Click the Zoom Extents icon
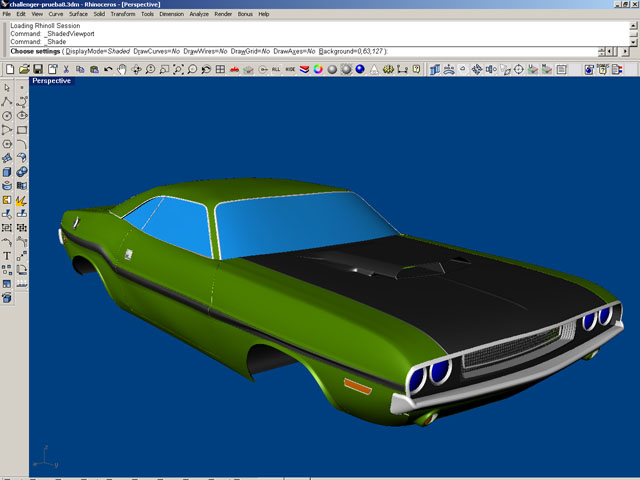The width and height of the screenshot is (640, 480). (178, 69)
